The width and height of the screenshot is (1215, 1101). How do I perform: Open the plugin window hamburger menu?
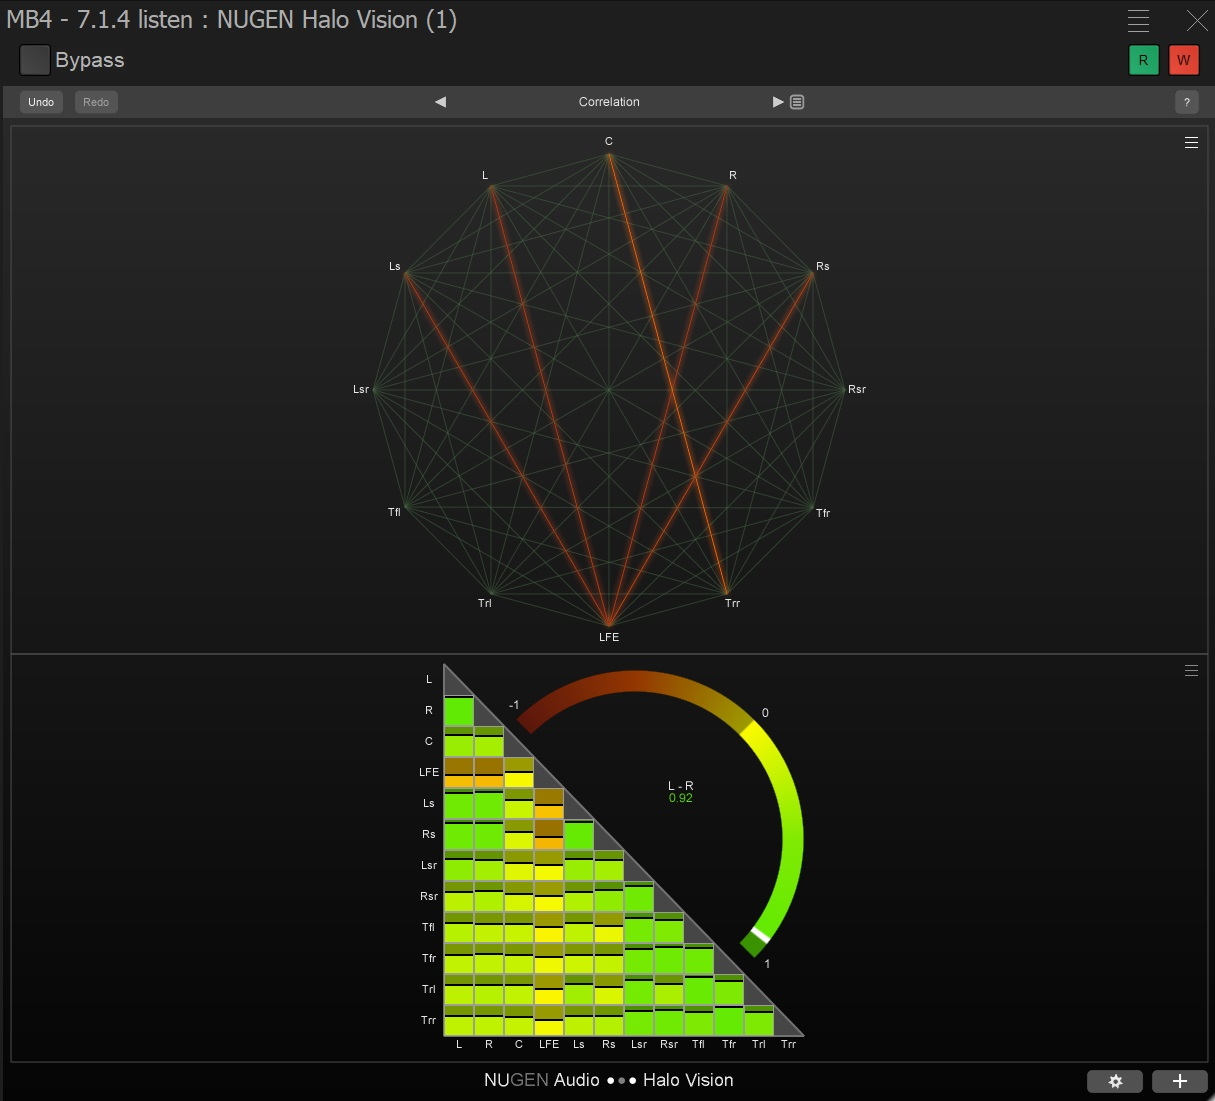1138,21
